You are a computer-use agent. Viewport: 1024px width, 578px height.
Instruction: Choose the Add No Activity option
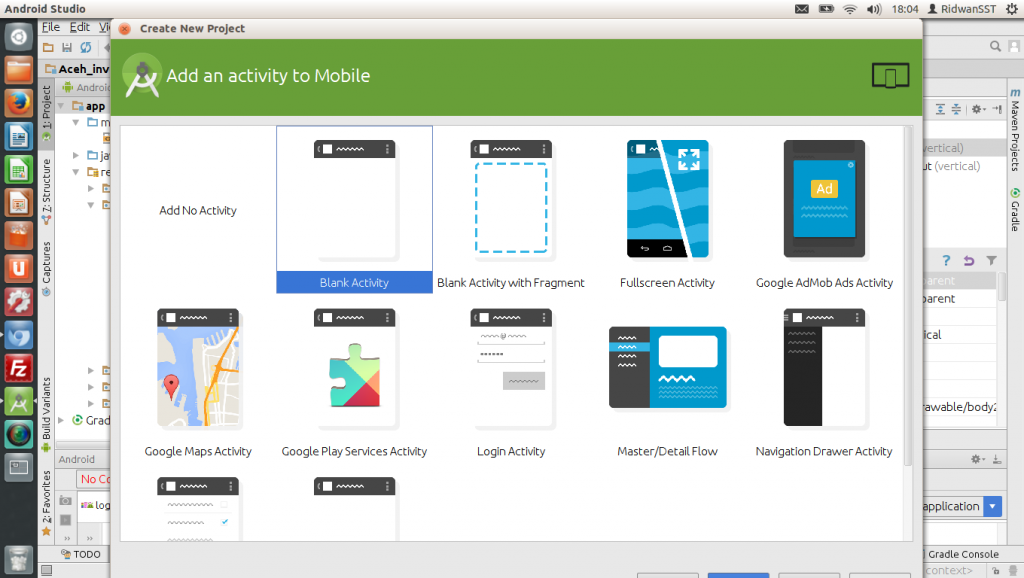198,210
